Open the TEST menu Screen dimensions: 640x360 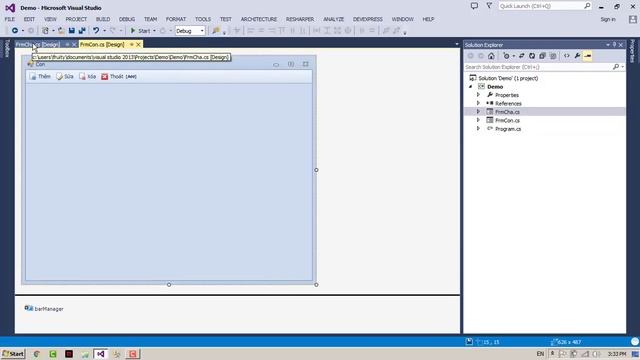coord(226,19)
